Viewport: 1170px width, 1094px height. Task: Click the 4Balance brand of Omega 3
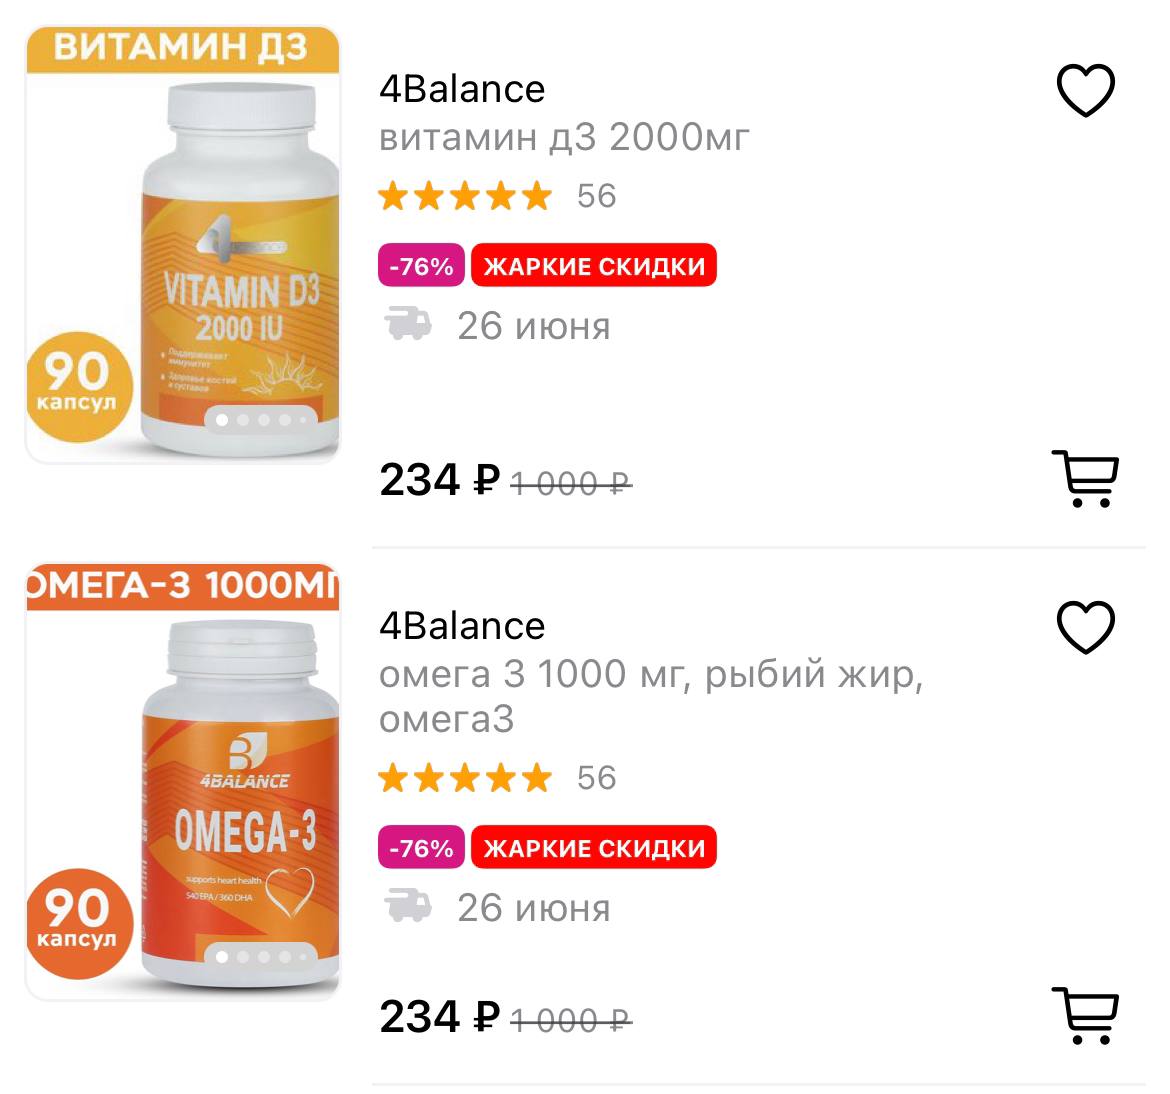coord(462,626)
